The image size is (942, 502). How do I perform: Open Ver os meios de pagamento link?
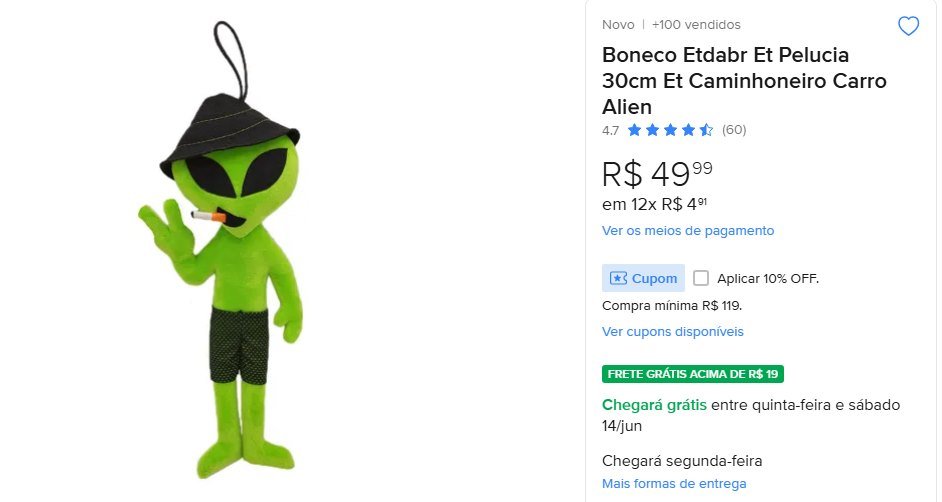coord(688,231)
